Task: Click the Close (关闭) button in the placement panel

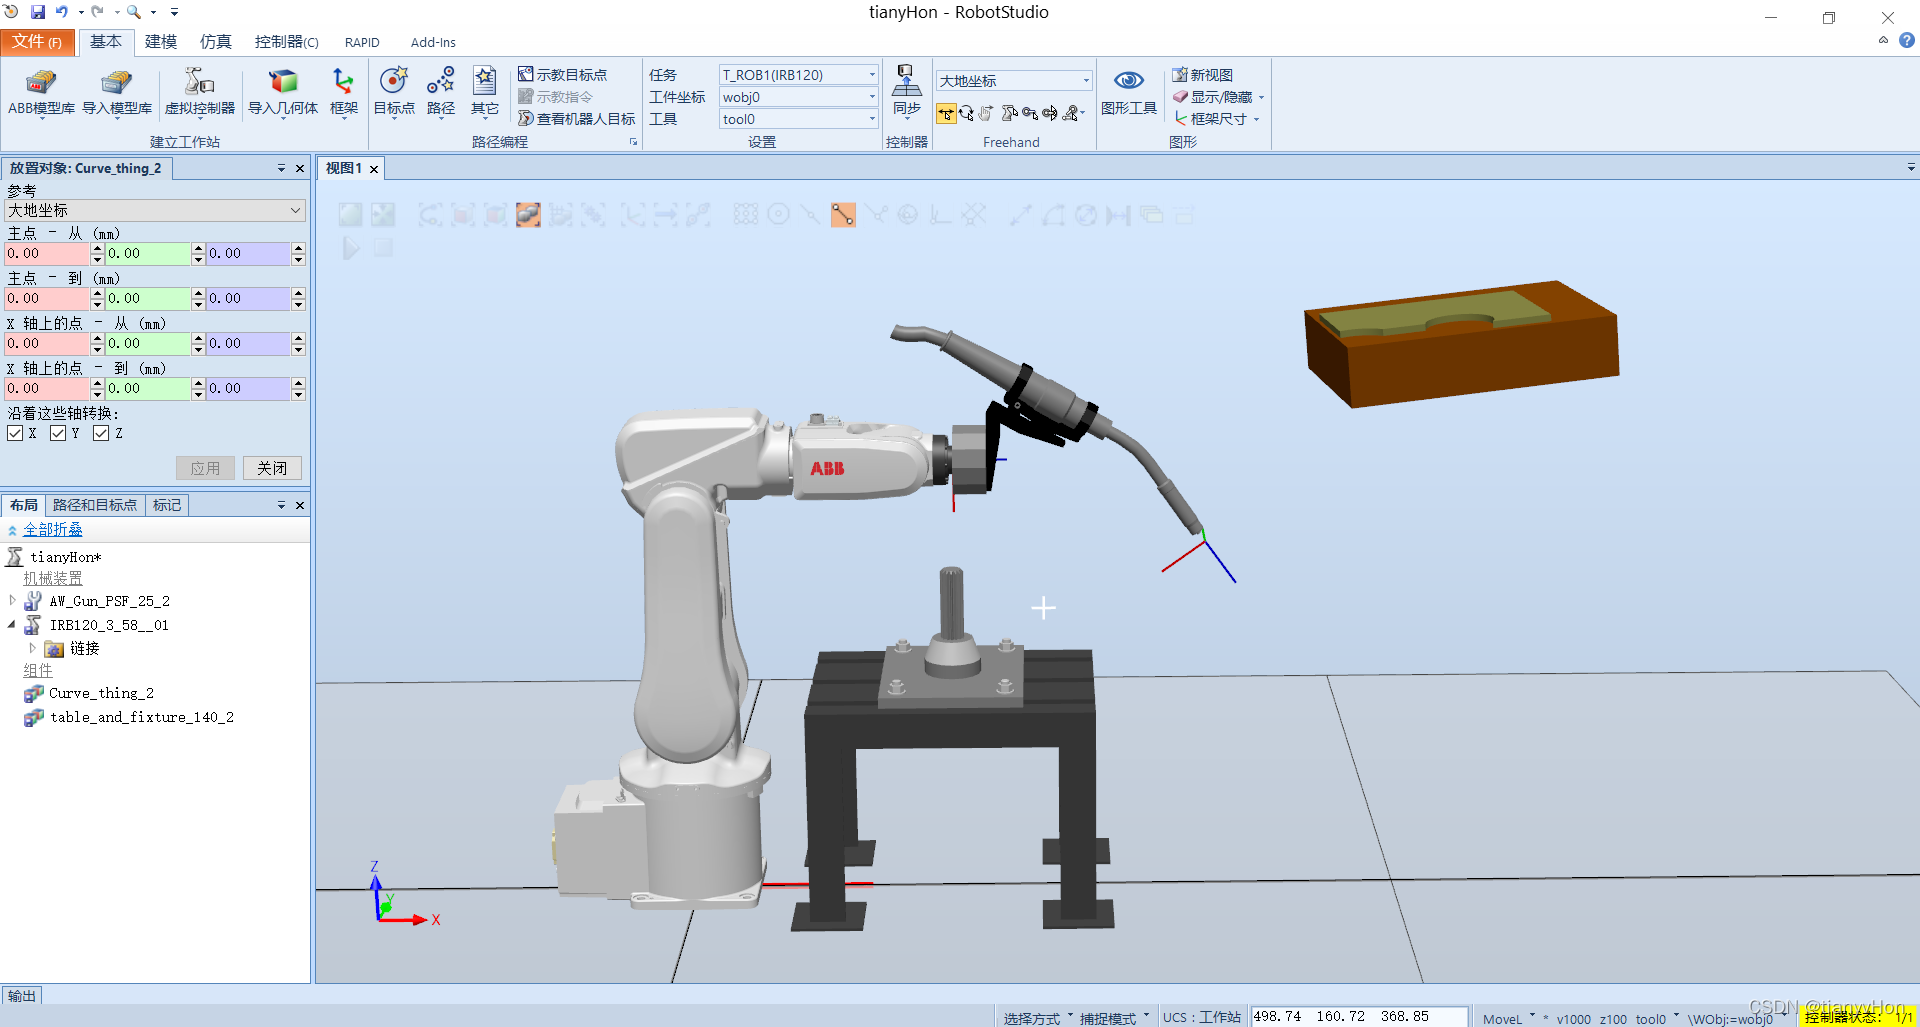Action: pyautogui.click(x=272, y=468)
